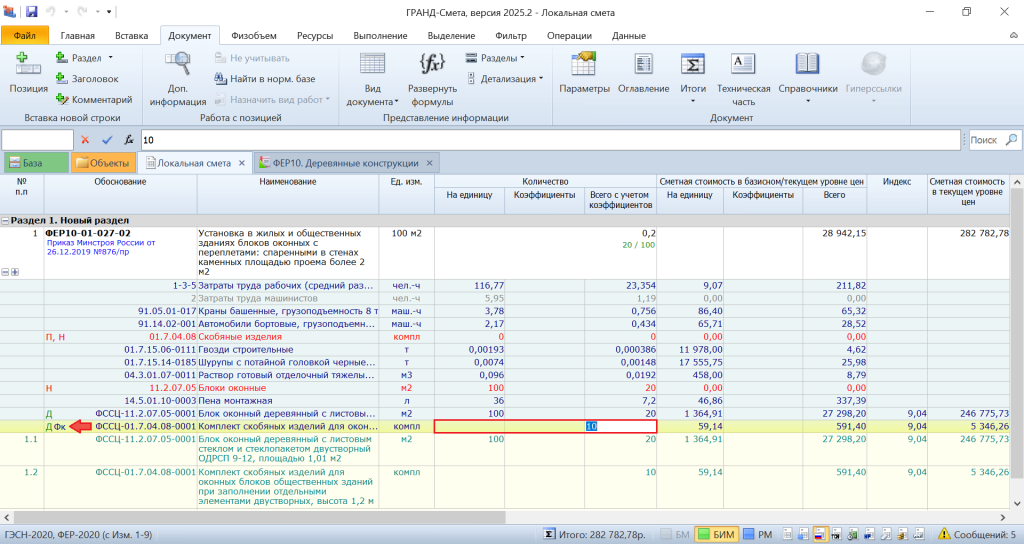Open Техническая часть

[x=743, y=79]
